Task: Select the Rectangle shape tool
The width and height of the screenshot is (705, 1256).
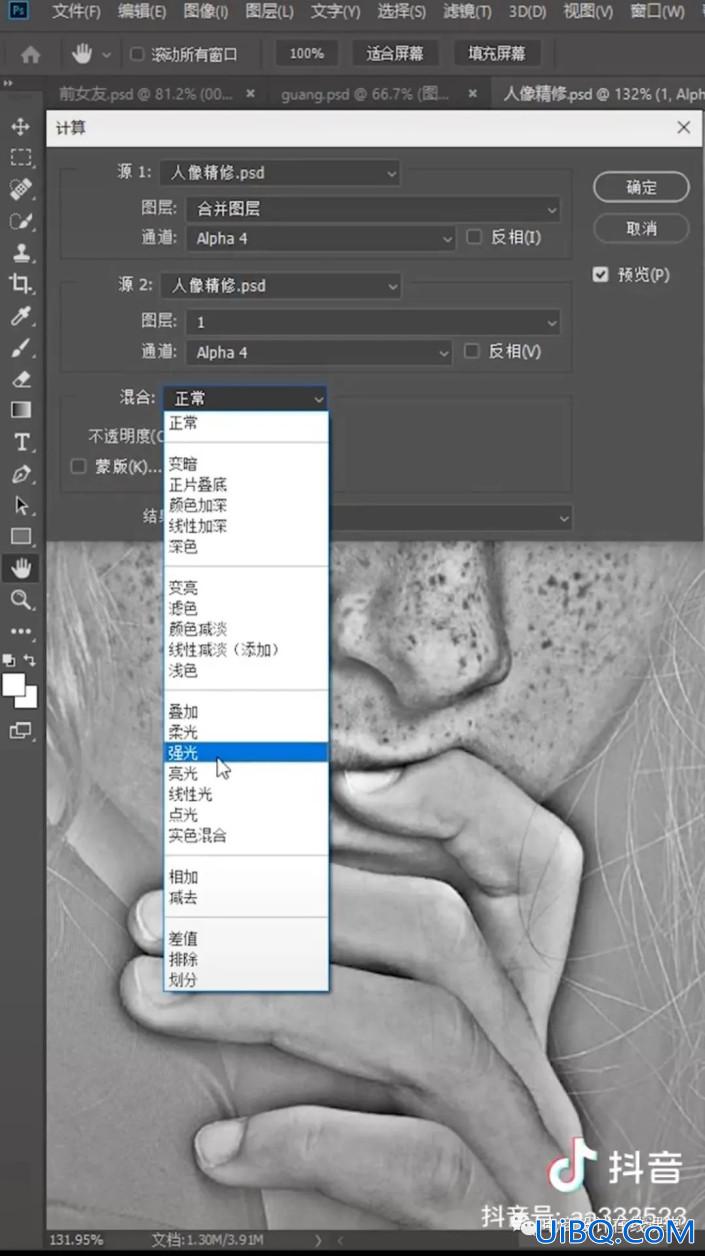Action: coord(21,536)
